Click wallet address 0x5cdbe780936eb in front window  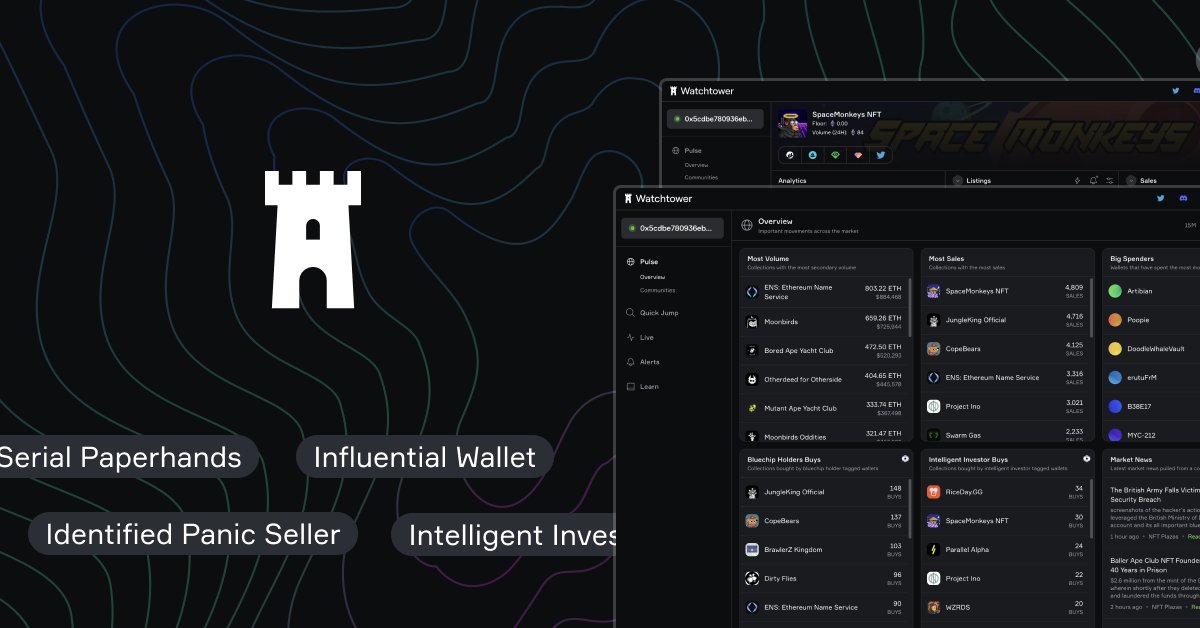[x=670, y=228]
